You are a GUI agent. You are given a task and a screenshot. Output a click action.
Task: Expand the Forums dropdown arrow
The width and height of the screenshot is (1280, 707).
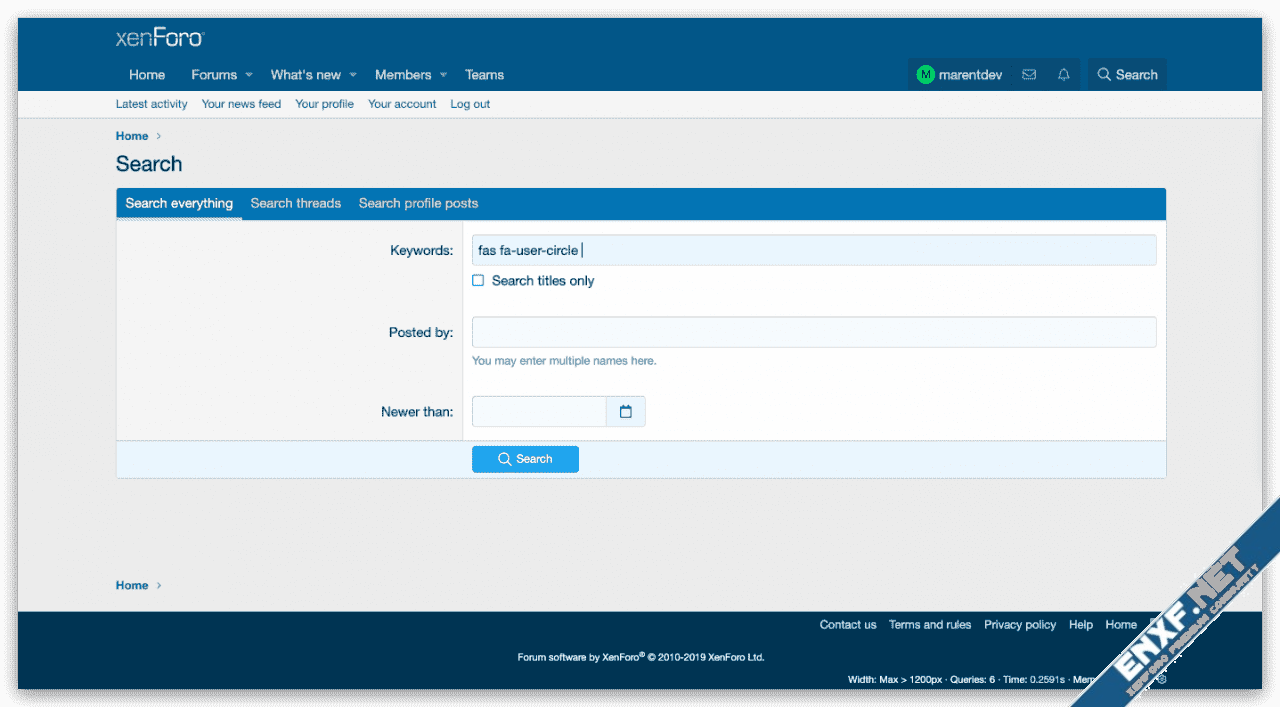tap(249, 75)
